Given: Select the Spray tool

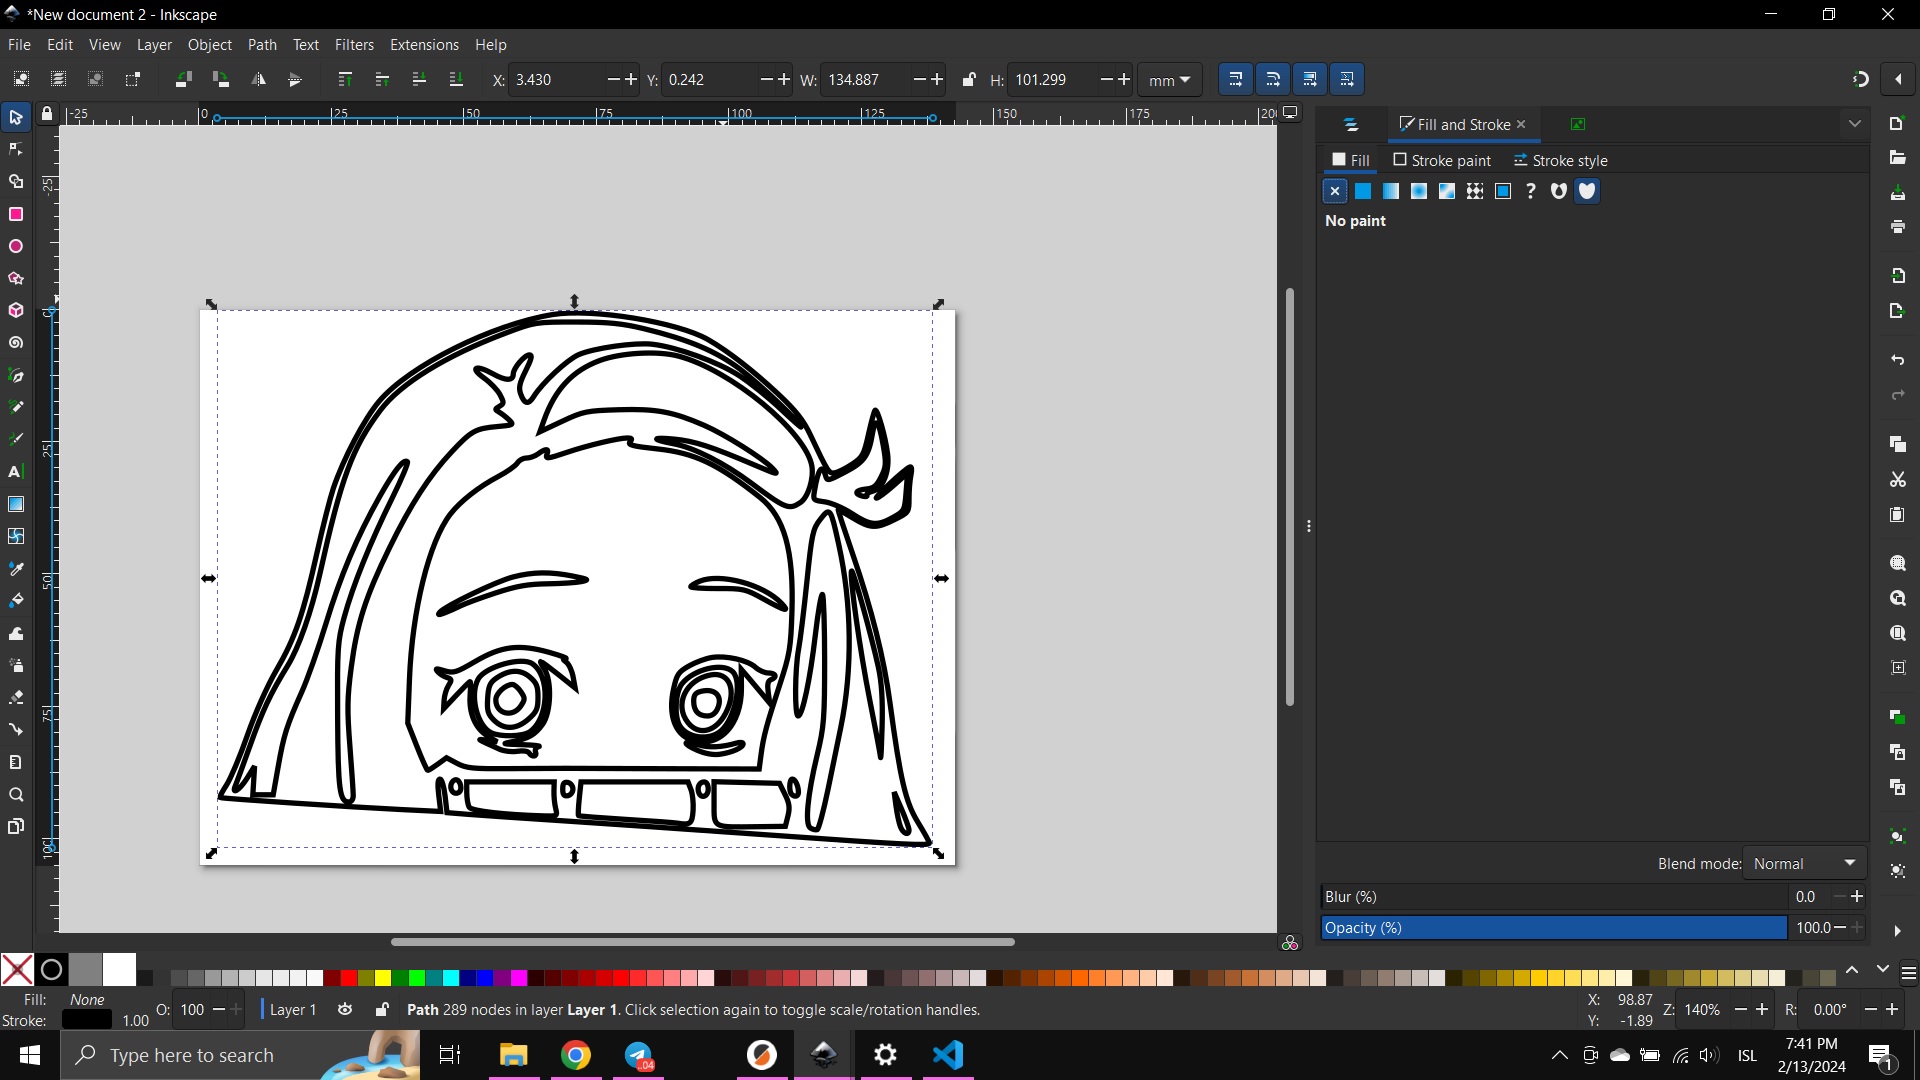Looking at the screenshot, I should click(16, 666).
